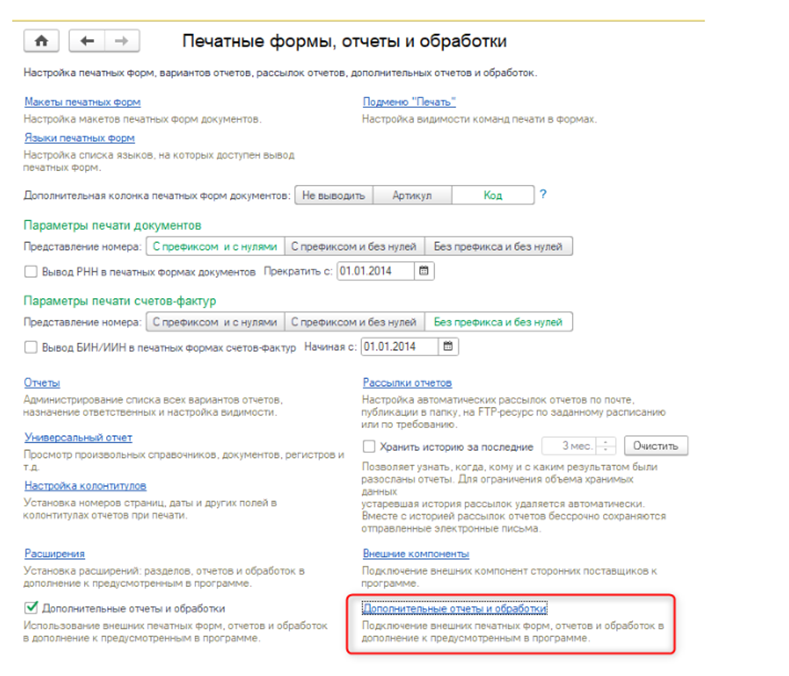The height and width of the screenshot is (676, 789).
Task: Select Не выводить for additional column
Action: pos(333,195)
